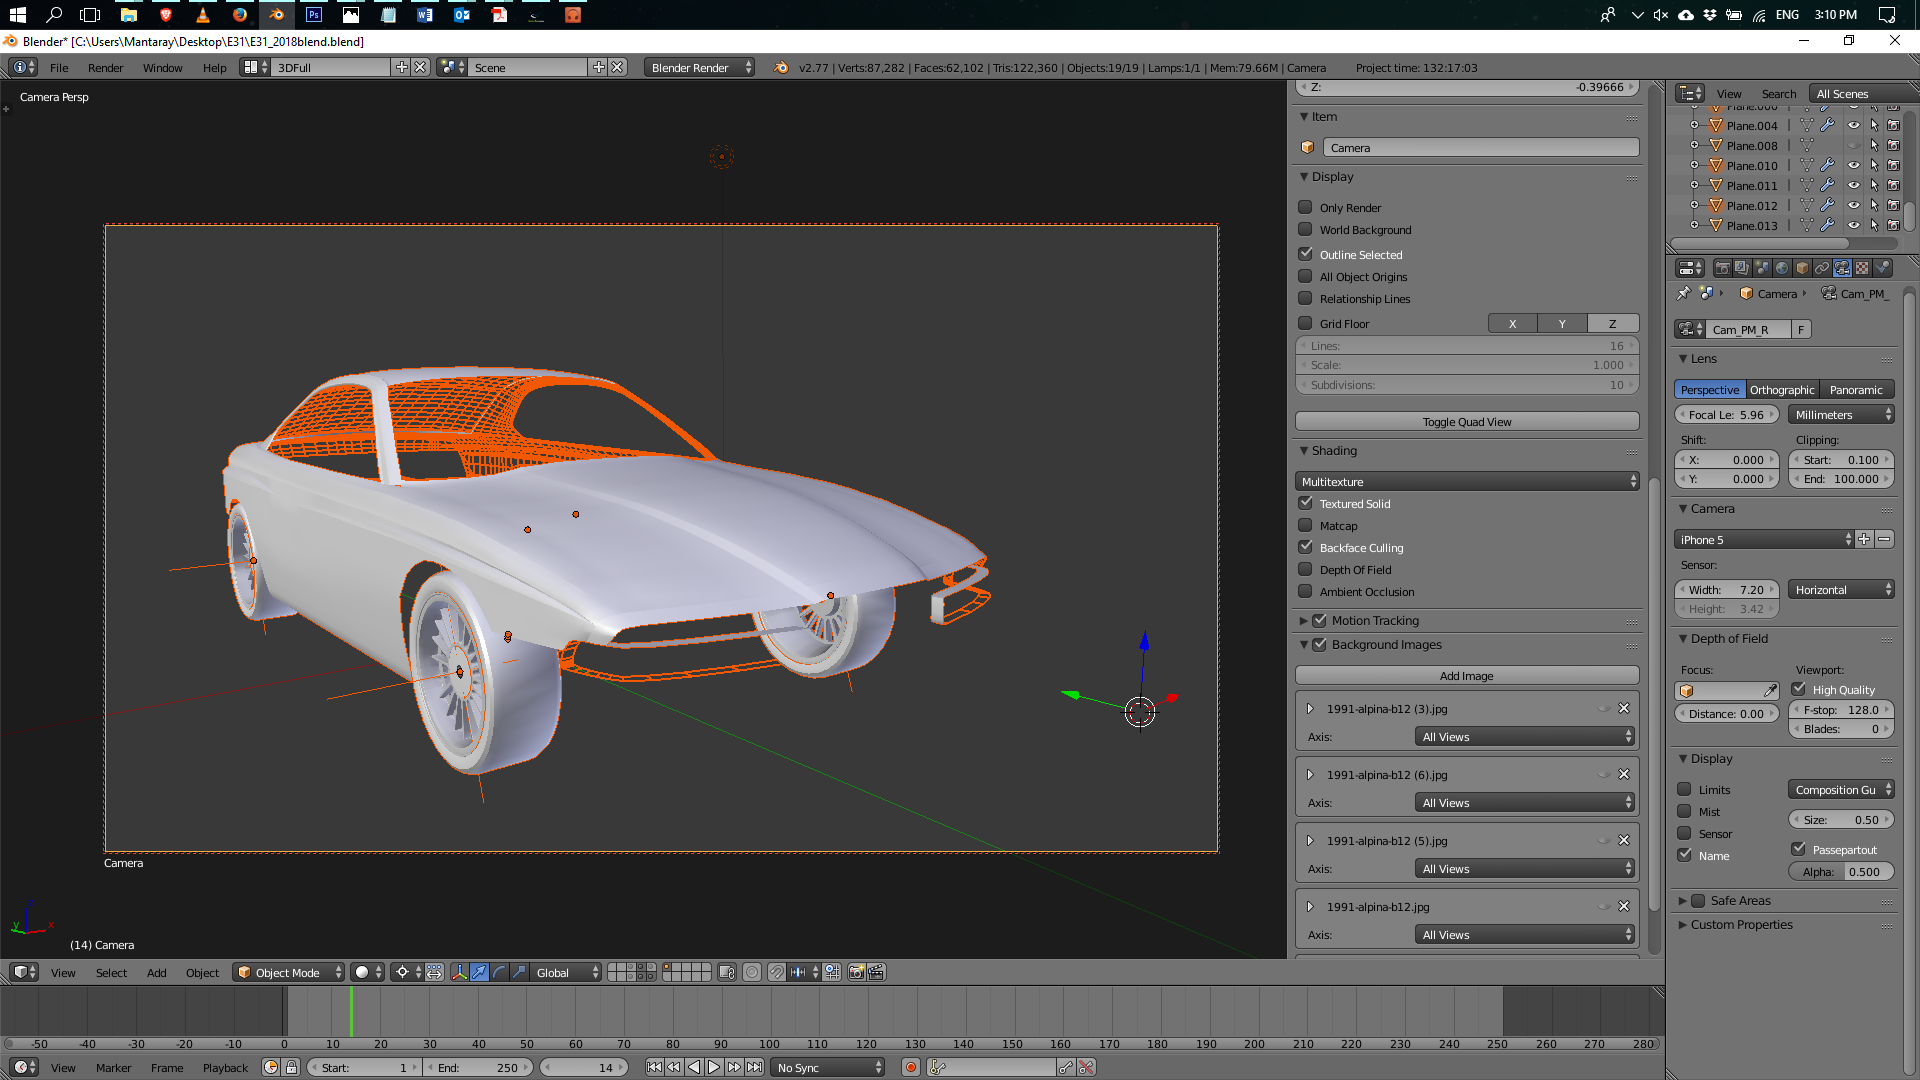Click the Toggle Quad View button
1920x1080 pixels.
(x=1466, y=421)
